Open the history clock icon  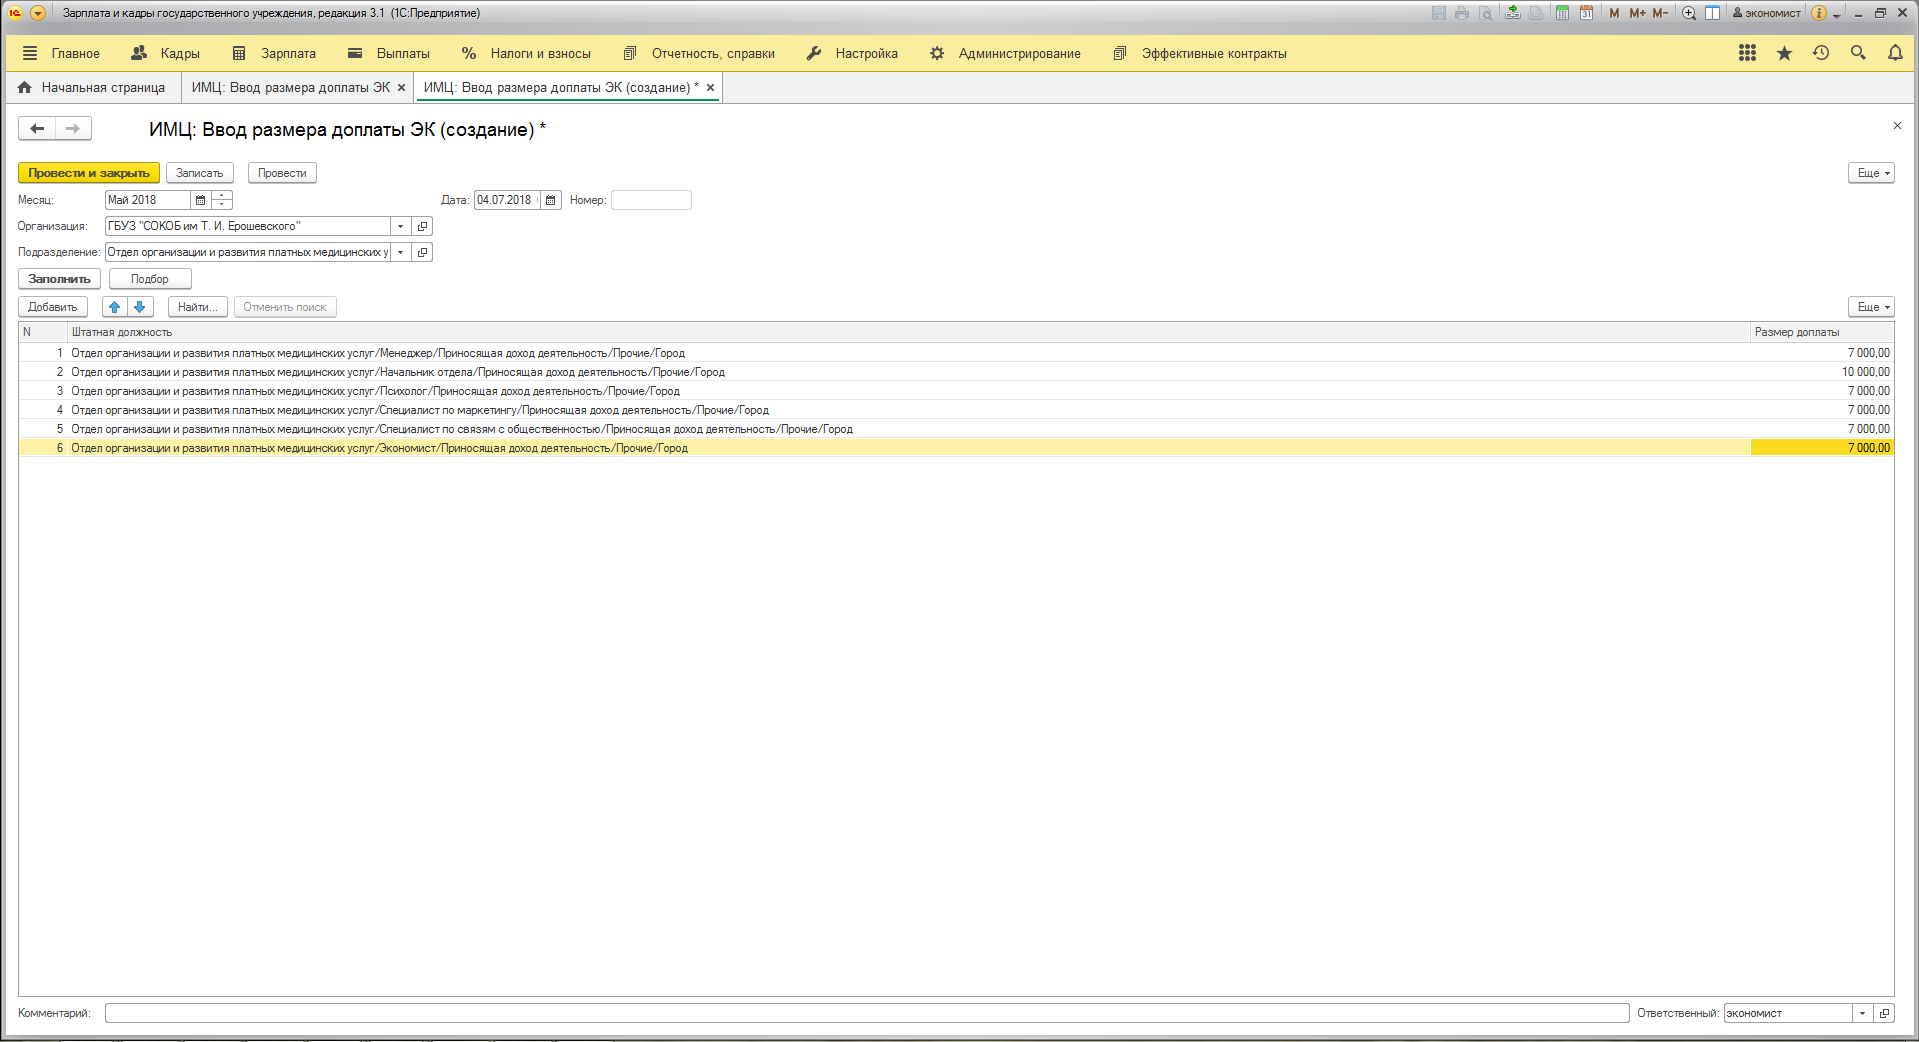1820,53
